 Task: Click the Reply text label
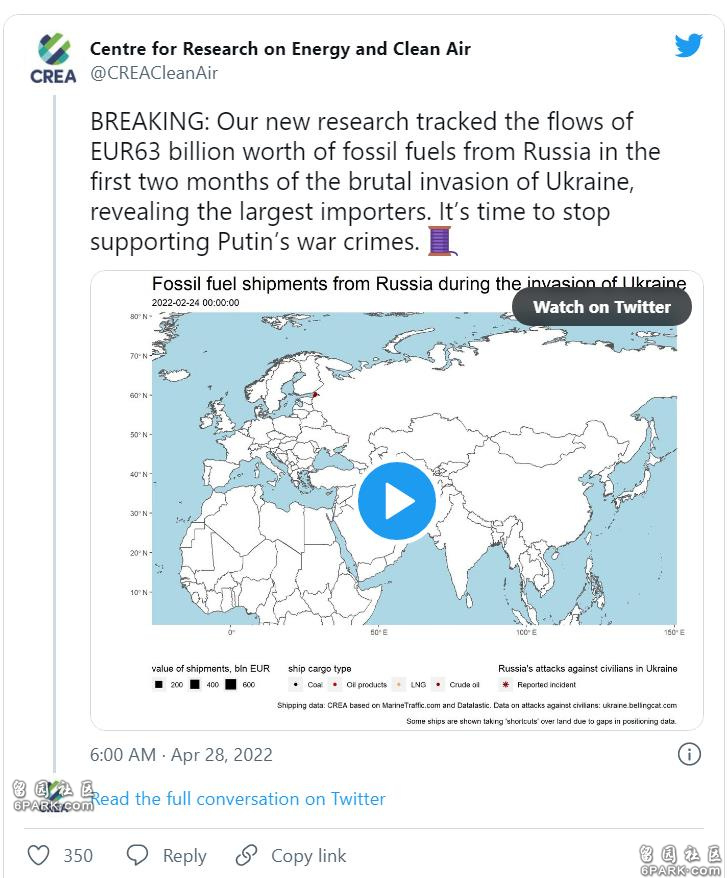(184, 856)
